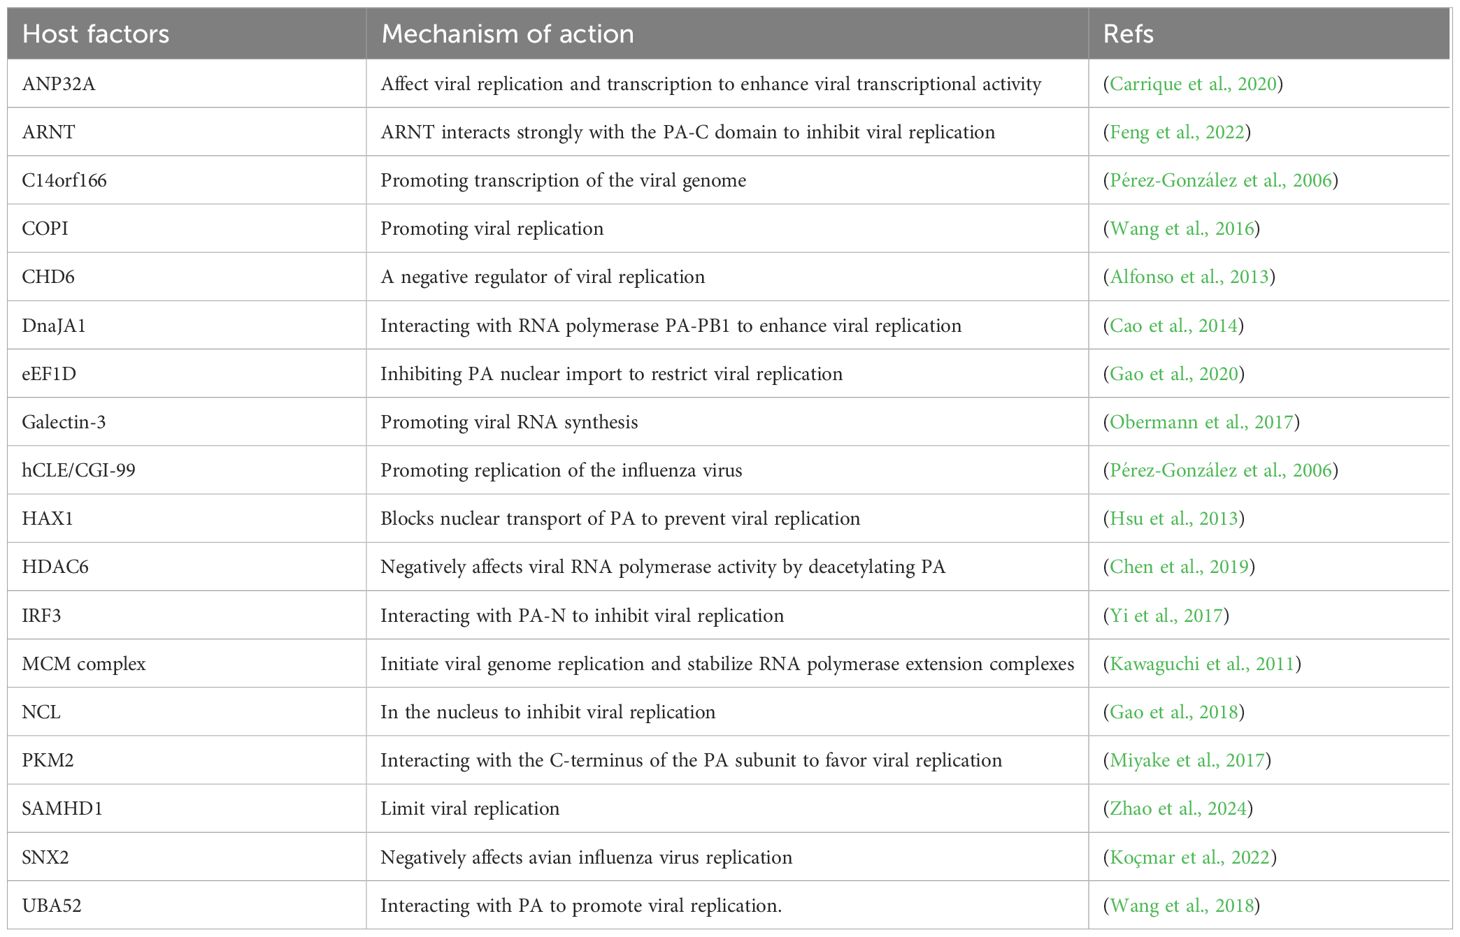Viewport: 1460px width, 937px height.
Task: Follow the Kawaguchi et al., 2011 link
Action: coord(1203,664)
